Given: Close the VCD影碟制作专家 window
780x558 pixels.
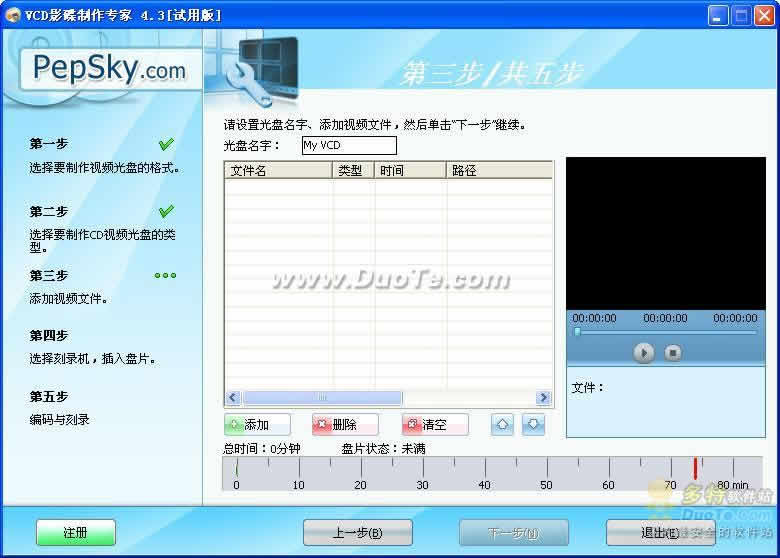Looking at the screenshot, I should [764, 15].
